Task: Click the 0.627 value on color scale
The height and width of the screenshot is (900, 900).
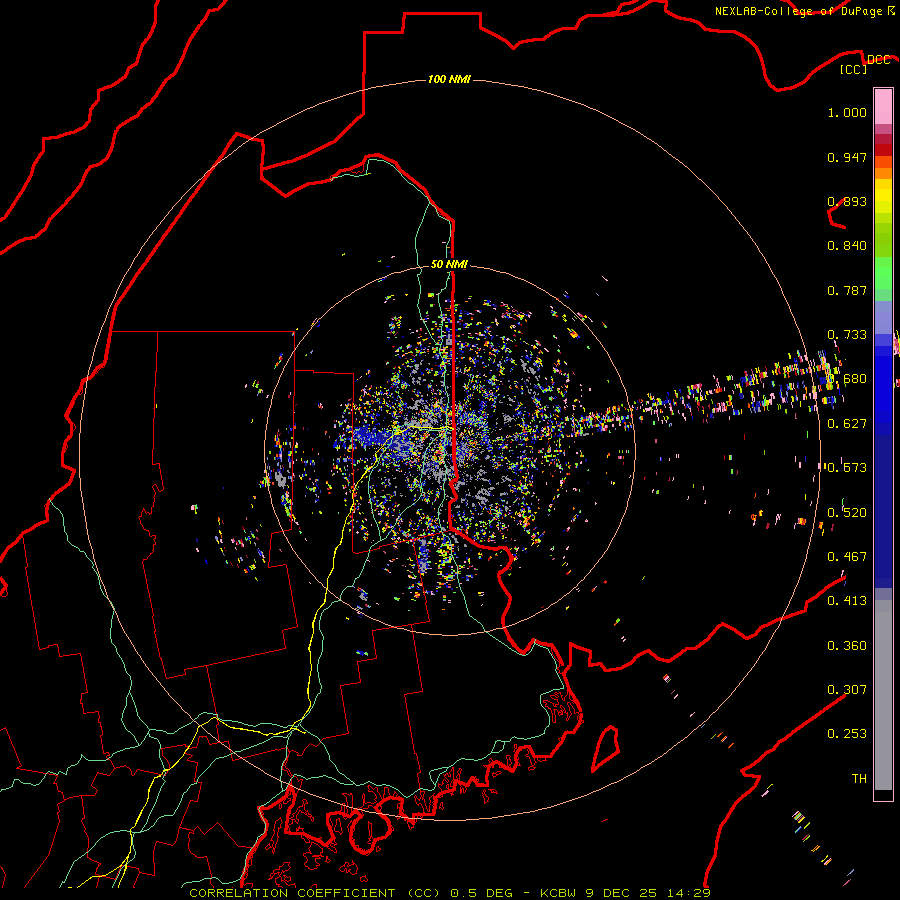Action: (x=847, y=424)
